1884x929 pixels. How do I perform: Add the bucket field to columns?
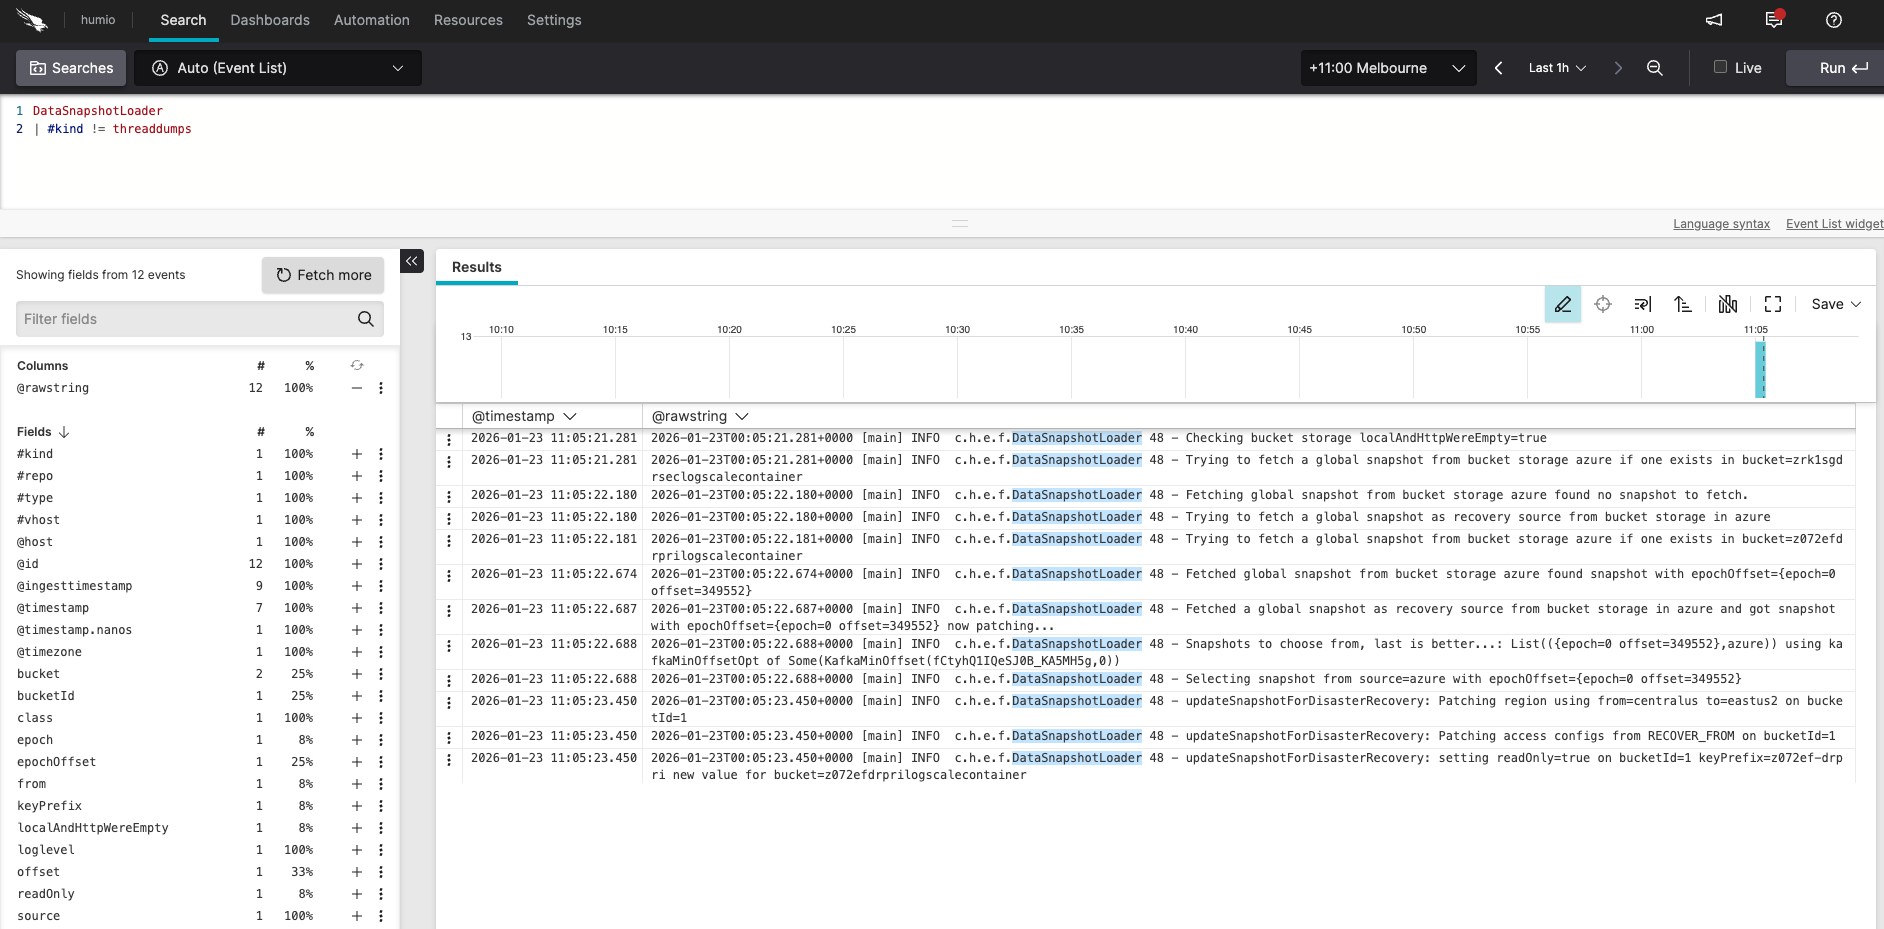[x=356, y=674]
